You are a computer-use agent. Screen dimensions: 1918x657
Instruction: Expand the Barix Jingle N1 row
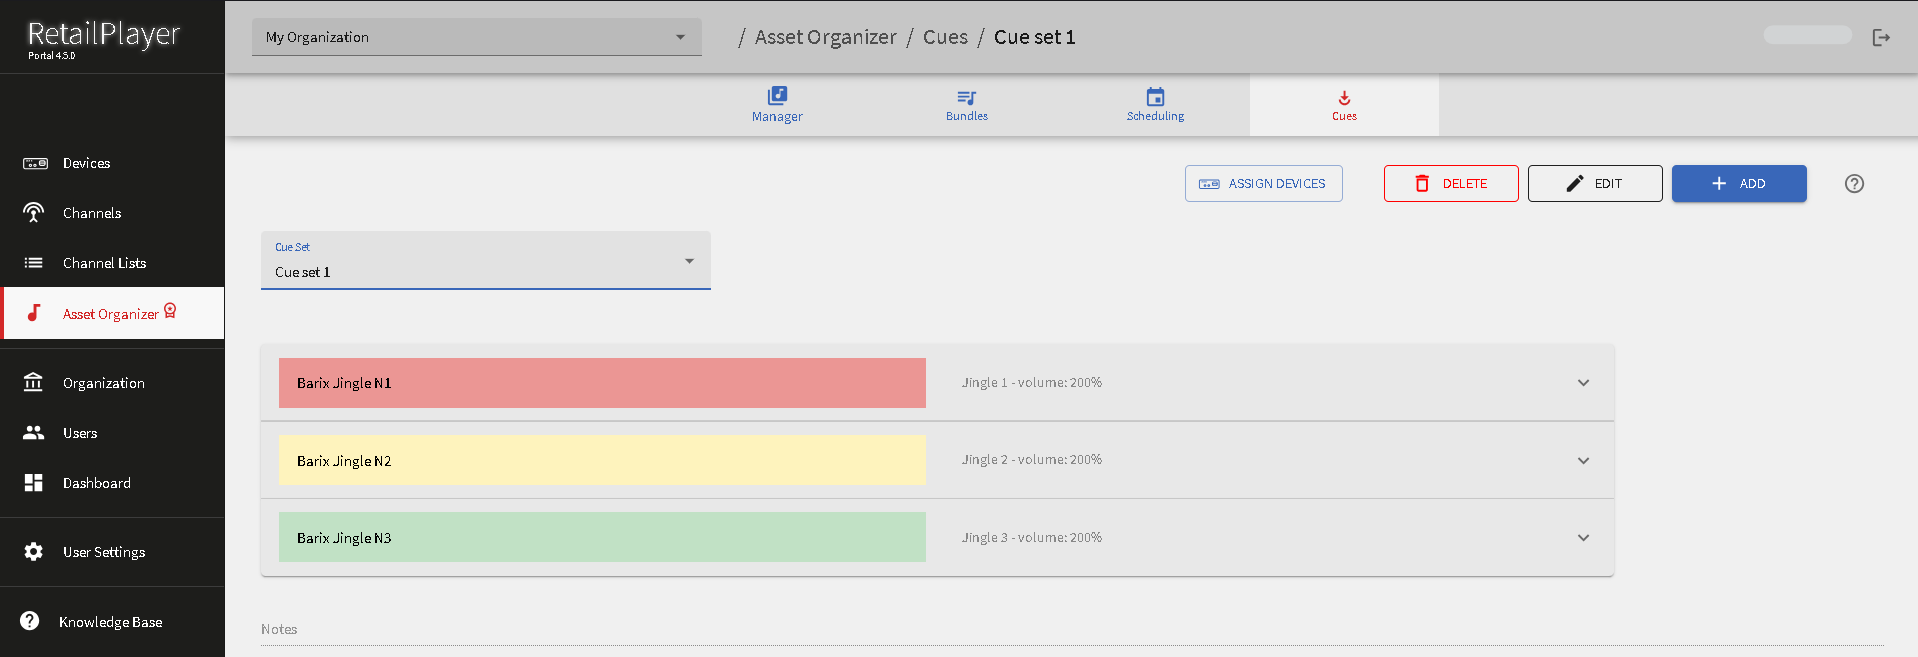pyautogui.click(x=1583, y=383)
